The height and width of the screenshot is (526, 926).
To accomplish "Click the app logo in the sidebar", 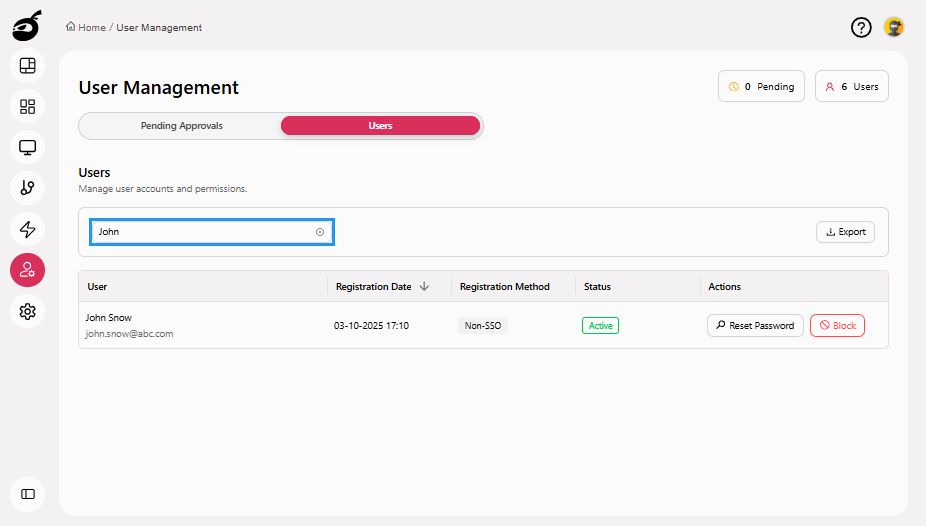I will [x=27, y=26].
